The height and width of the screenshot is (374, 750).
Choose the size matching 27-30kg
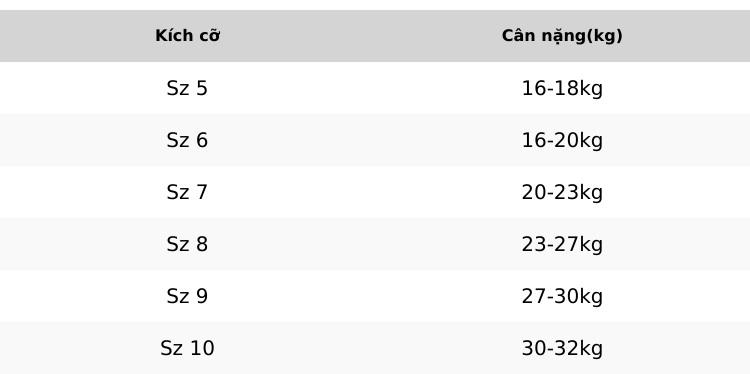(187, 296)
